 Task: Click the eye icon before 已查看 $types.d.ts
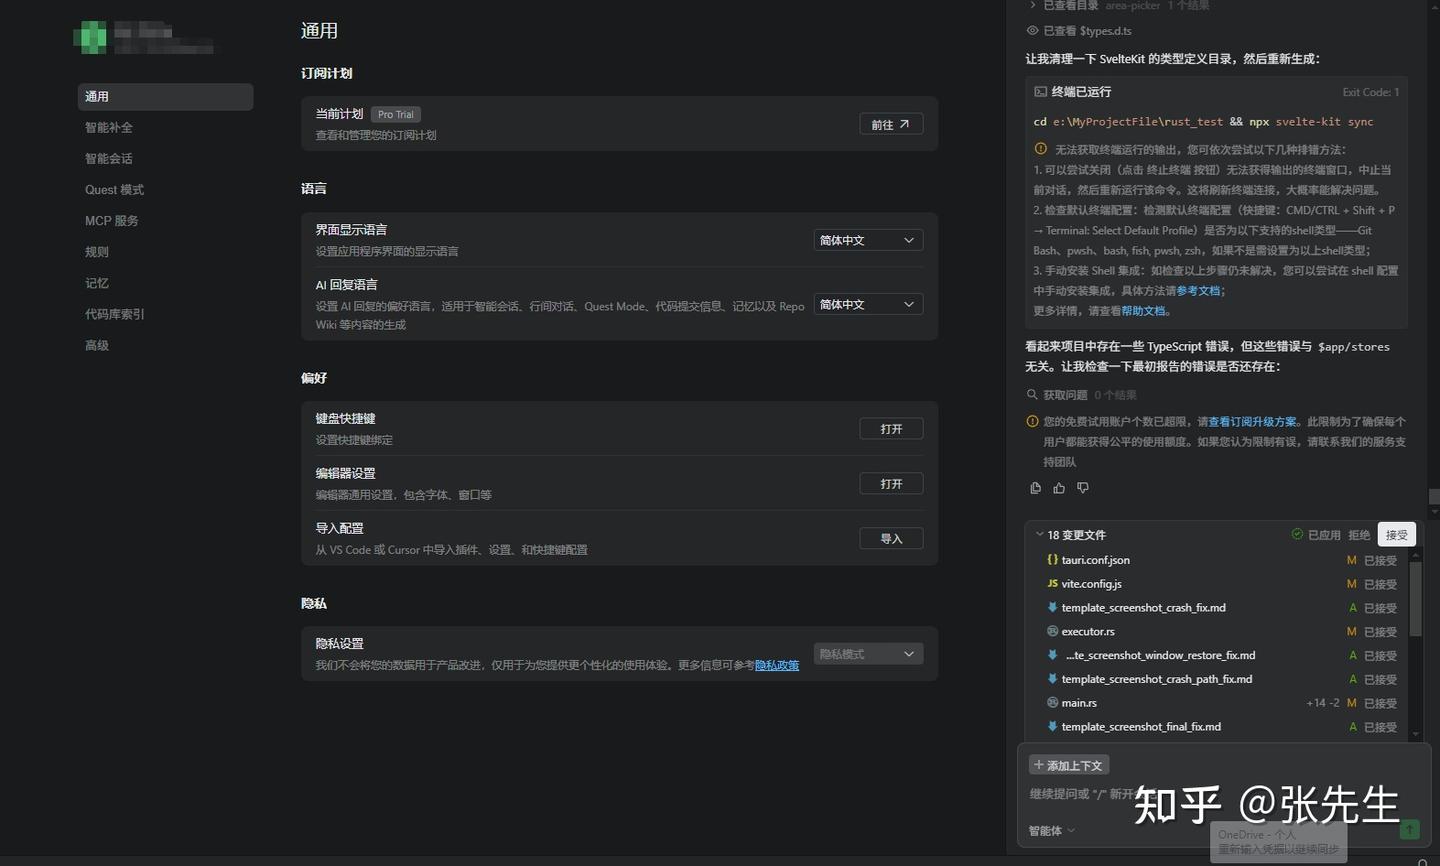coord(1032,31)
